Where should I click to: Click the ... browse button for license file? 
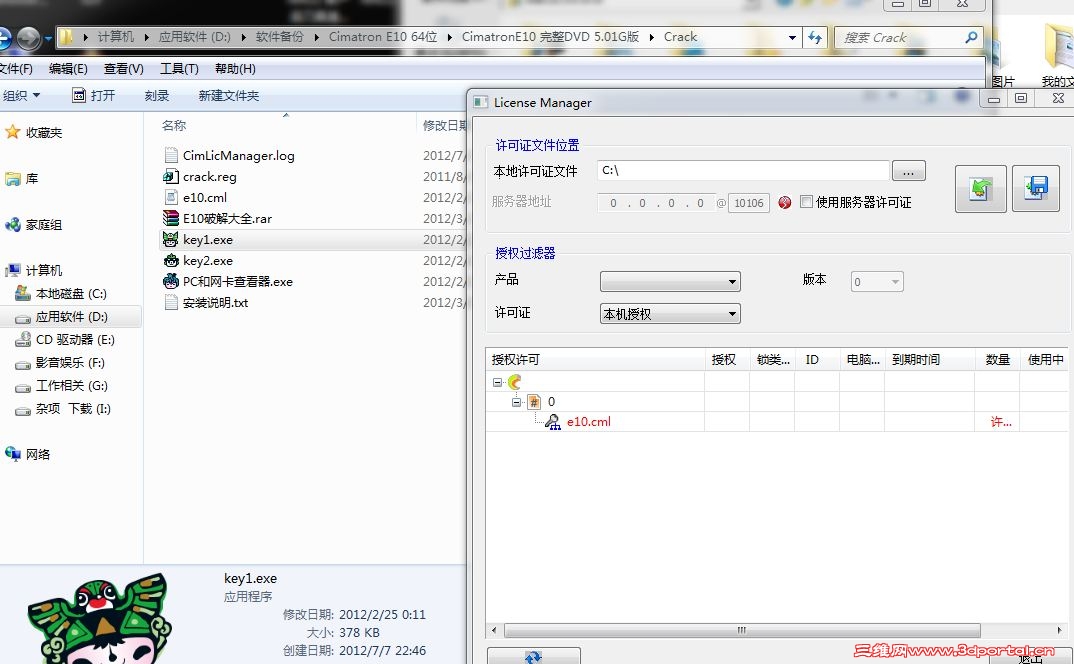pos(909,171)
